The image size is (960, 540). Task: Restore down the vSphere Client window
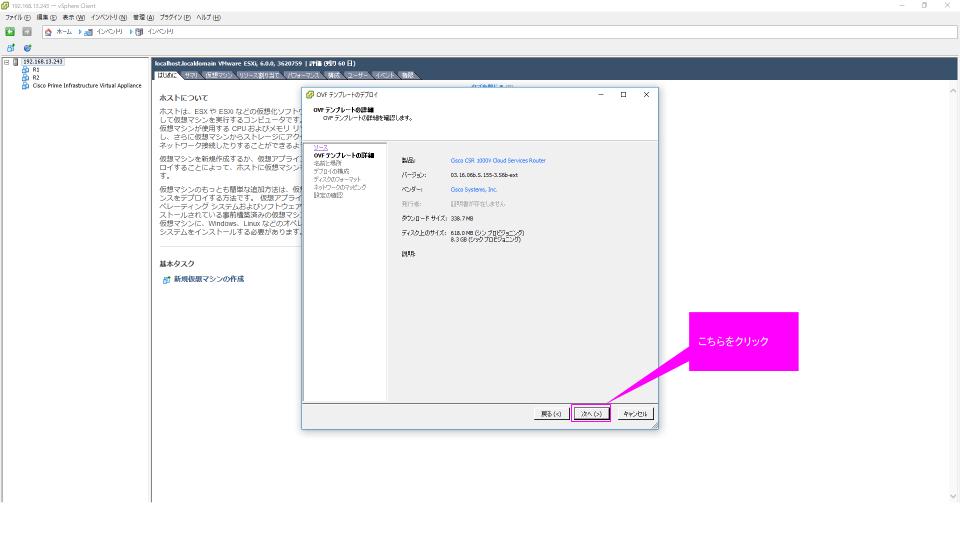pyautogui.click(x=924, y=6)
